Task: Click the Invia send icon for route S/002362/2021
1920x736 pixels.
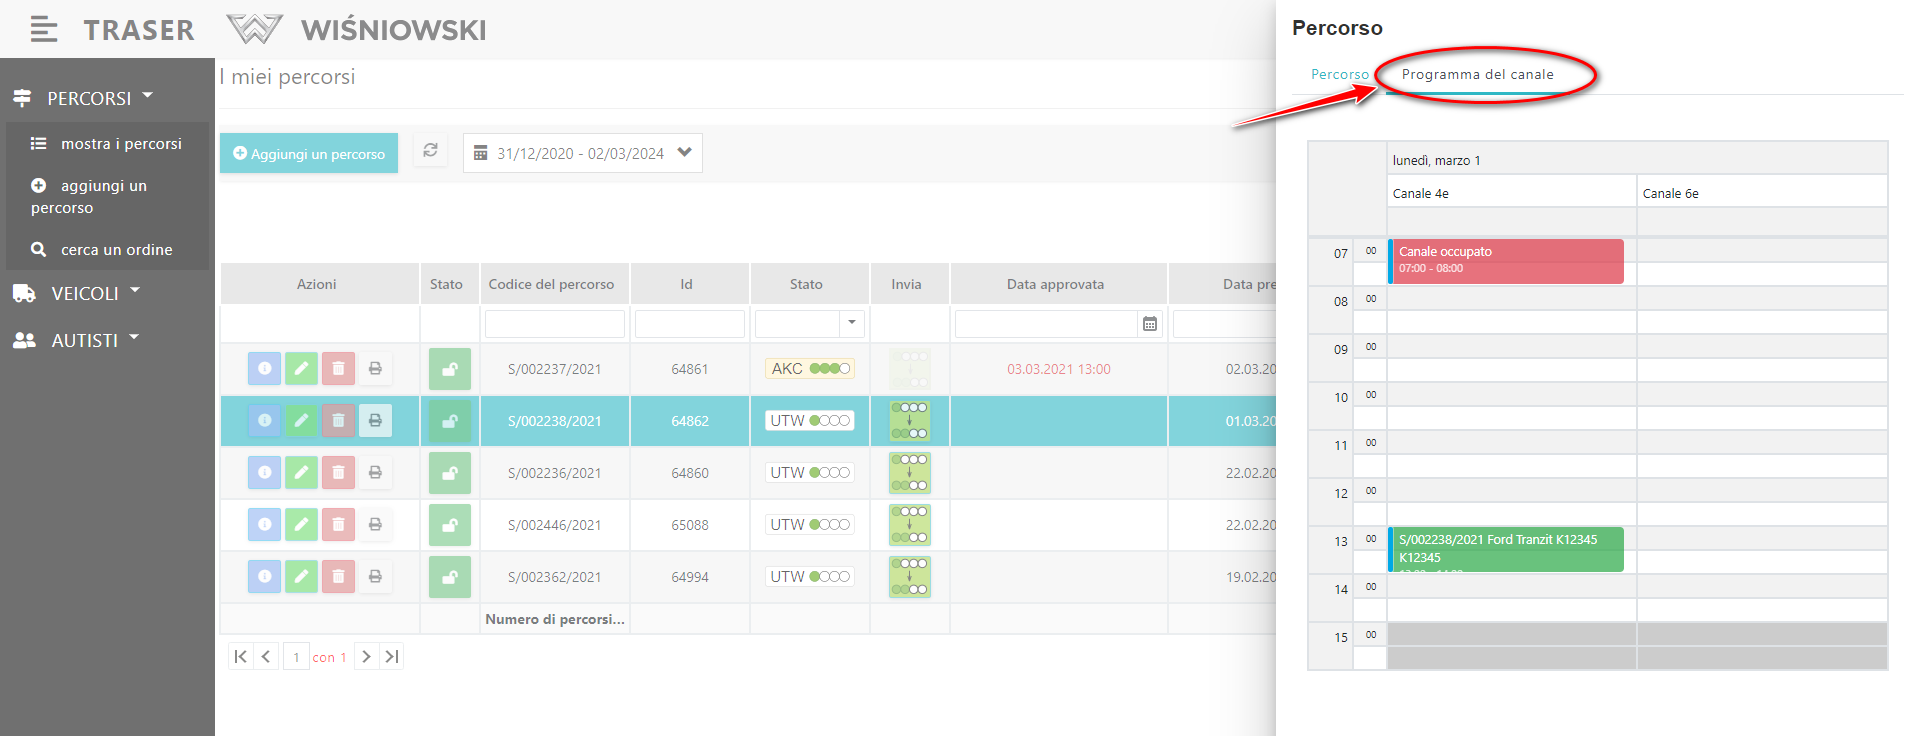Action: [909, 577]
